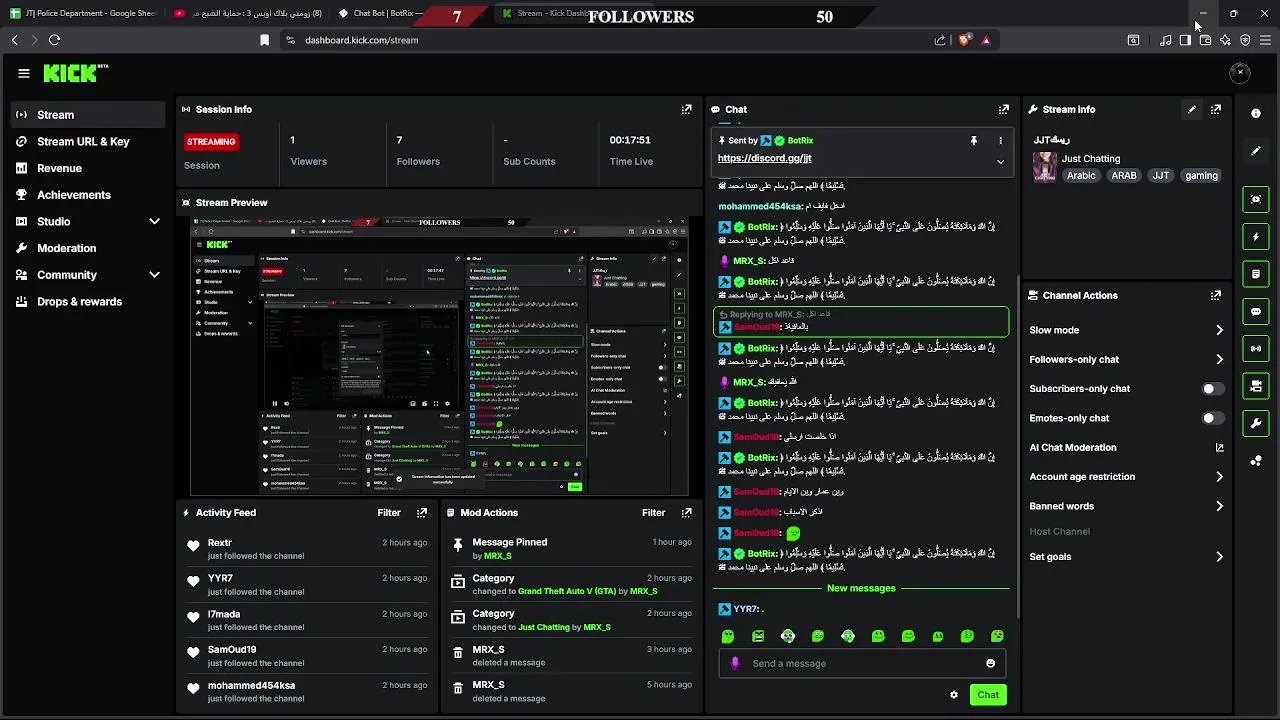Open AI Chat Moderation external link
The width and height of the screenshot is (1280, 720).
[1219, 448]
